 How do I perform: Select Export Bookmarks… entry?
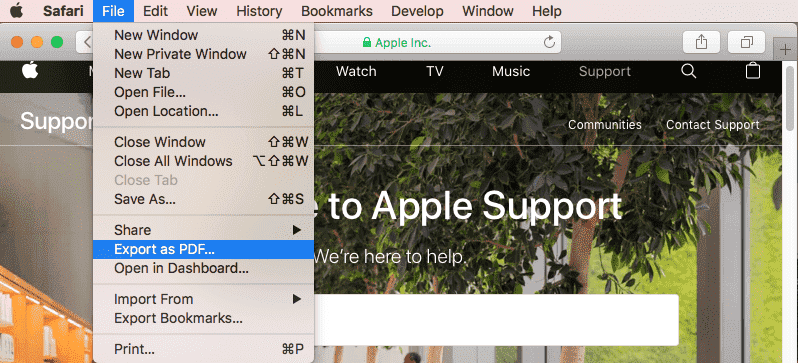(x=203, y=318)
